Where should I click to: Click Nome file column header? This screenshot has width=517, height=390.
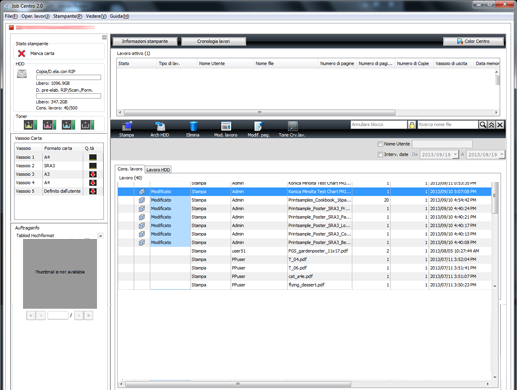pos(286,63)
